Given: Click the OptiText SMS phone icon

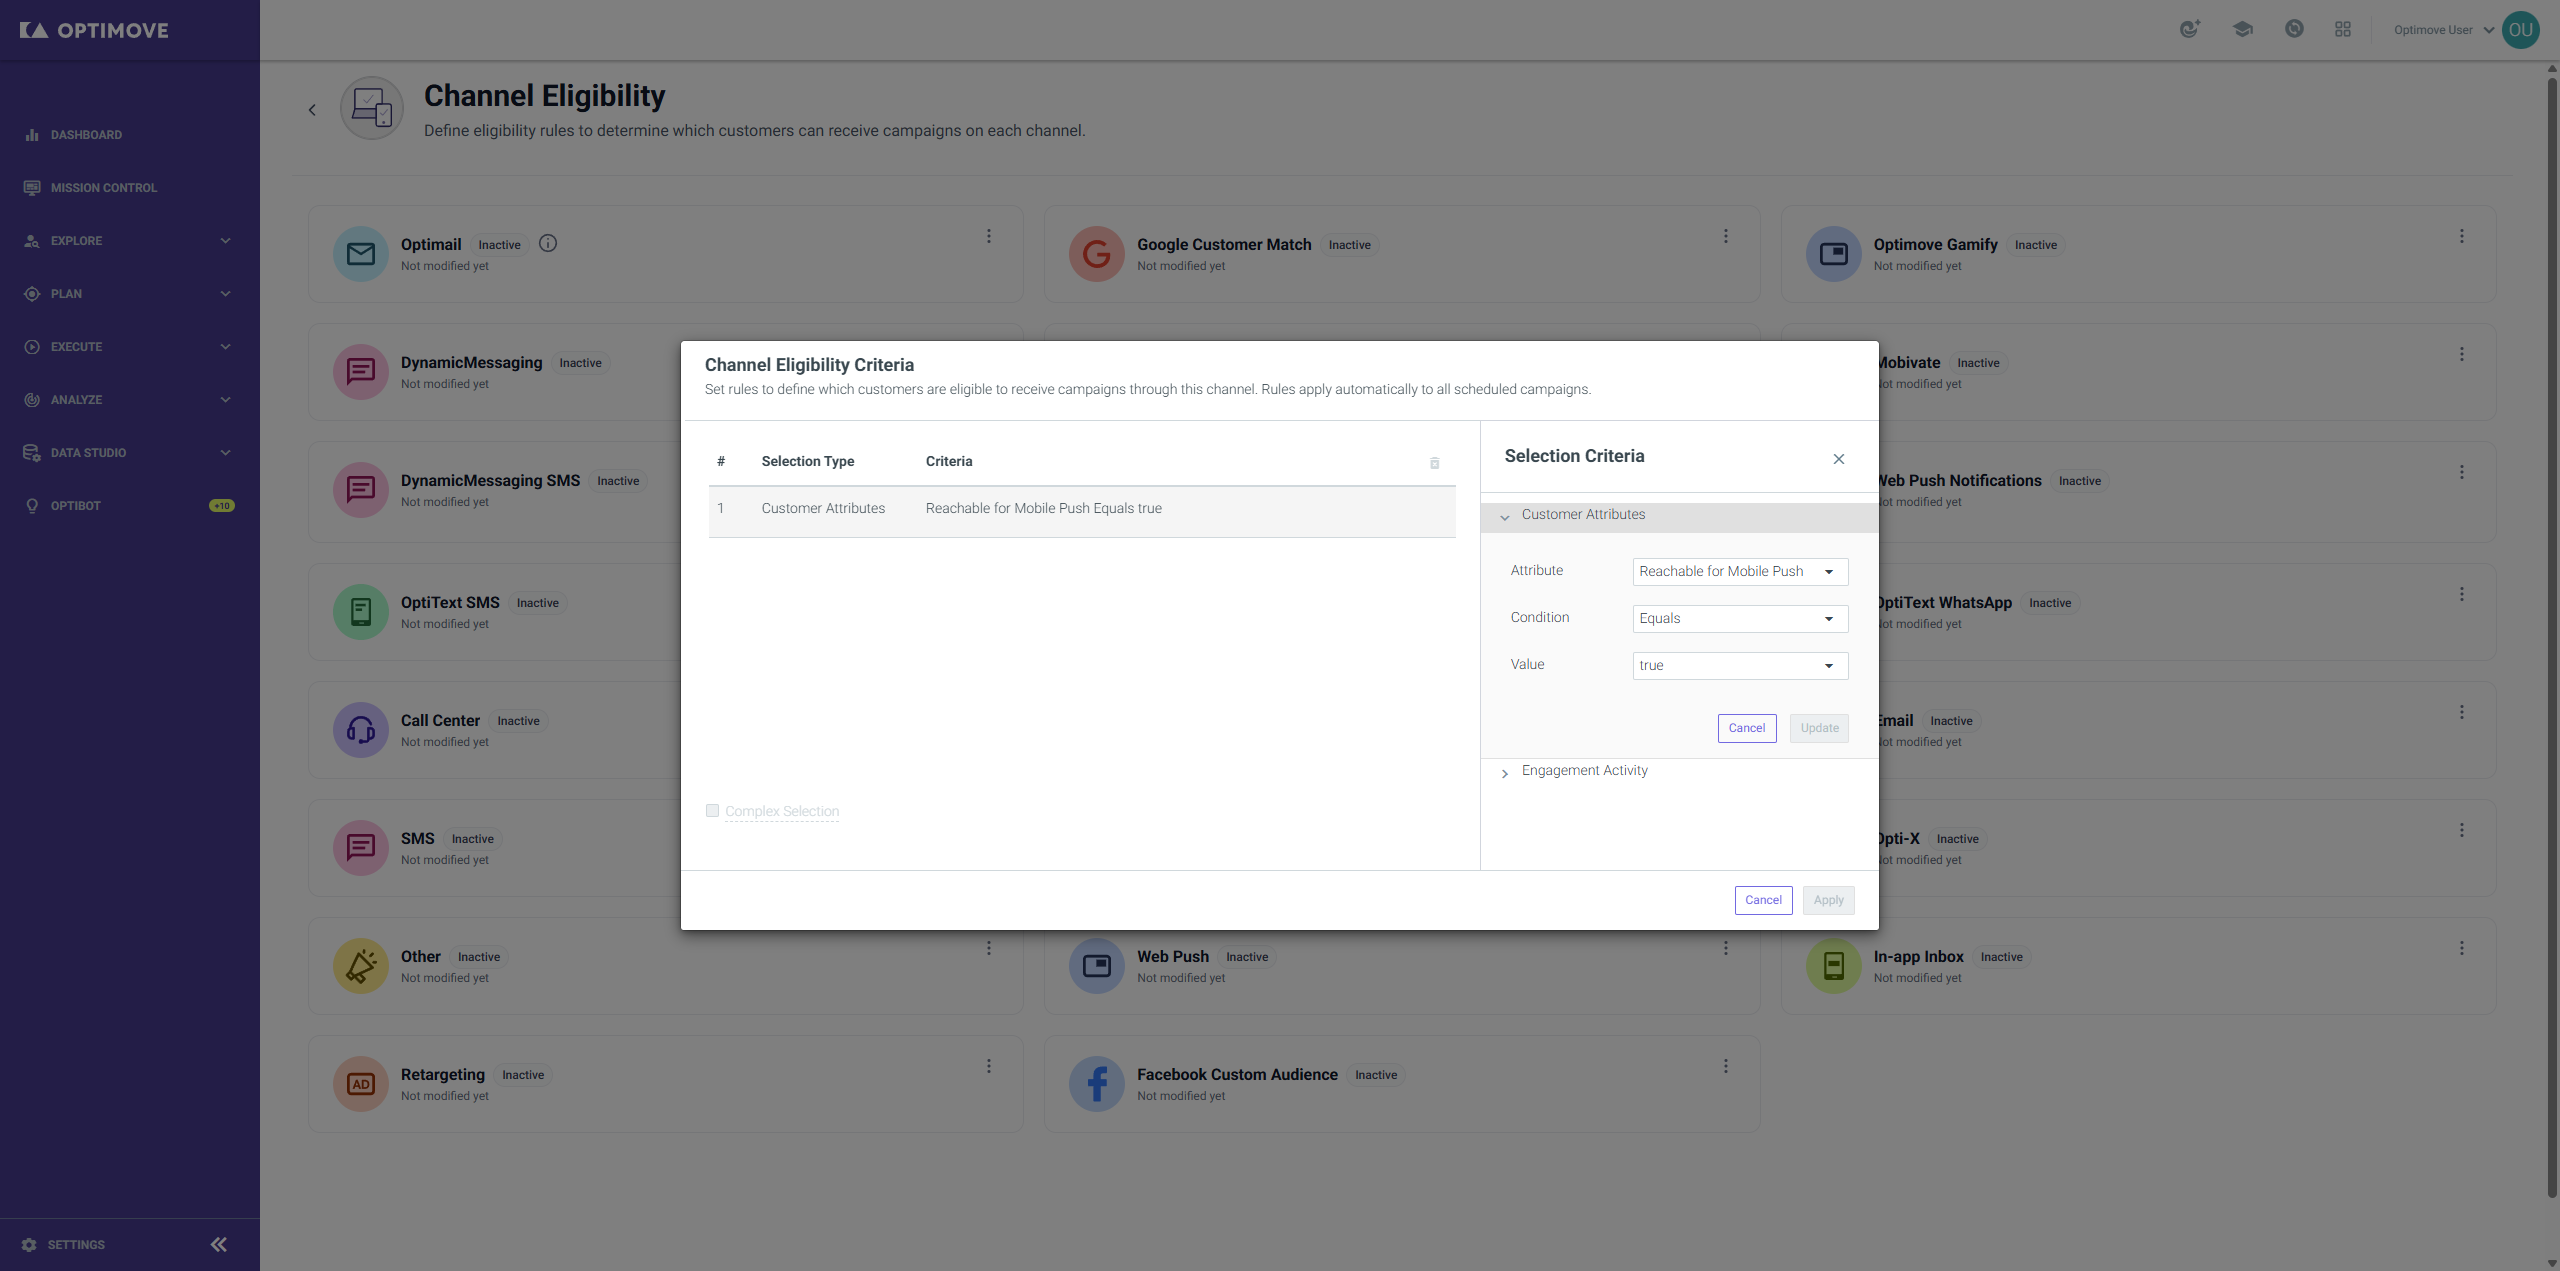Looking at the screenshot, I should (361, 612).
